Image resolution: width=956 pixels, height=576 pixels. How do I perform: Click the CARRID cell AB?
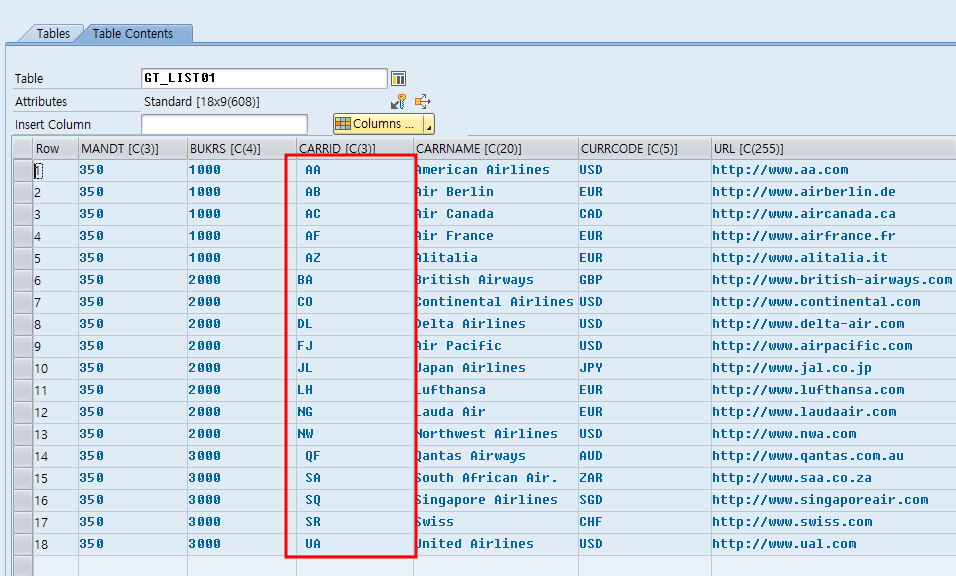(x=355, y=192)
